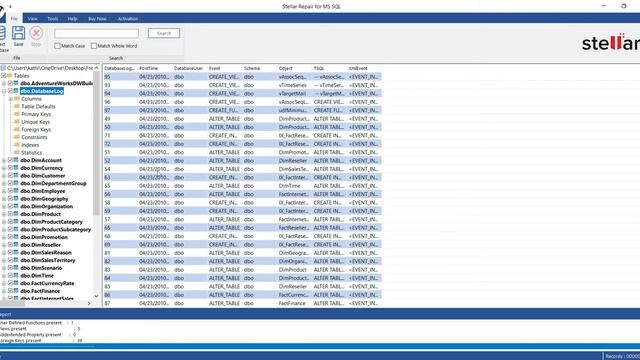The width and height of the screenshot is (640, 360).
Task: Click table icon beside dbo.DimEmployee
Action: pos(16,191)
